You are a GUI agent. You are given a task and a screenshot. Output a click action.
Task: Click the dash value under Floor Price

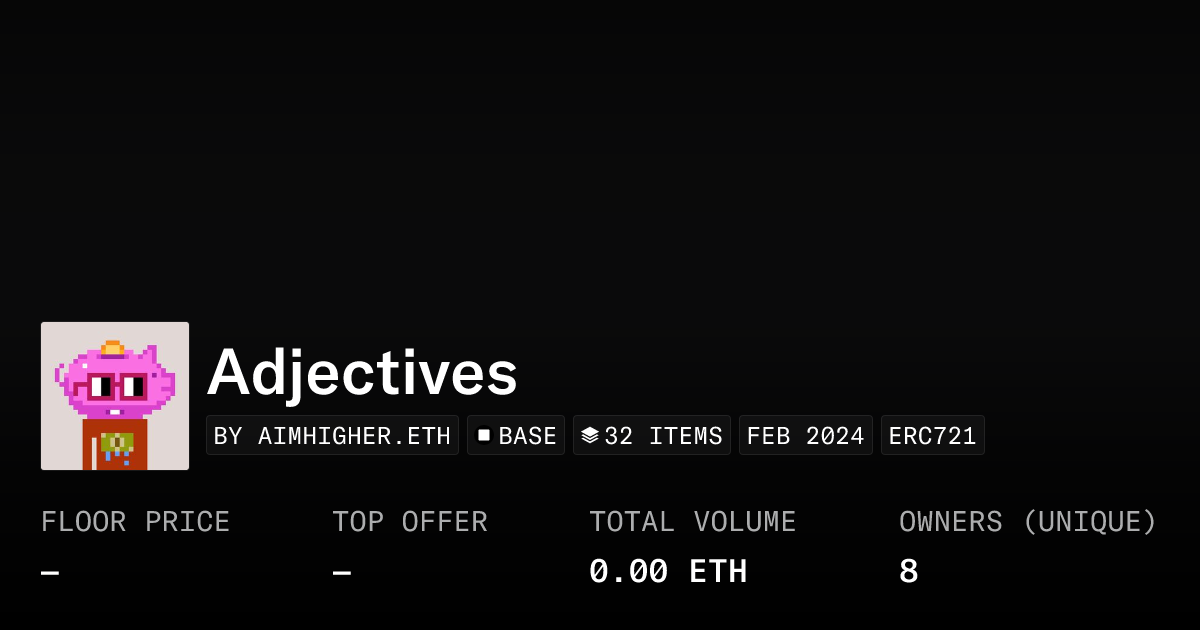50,573
